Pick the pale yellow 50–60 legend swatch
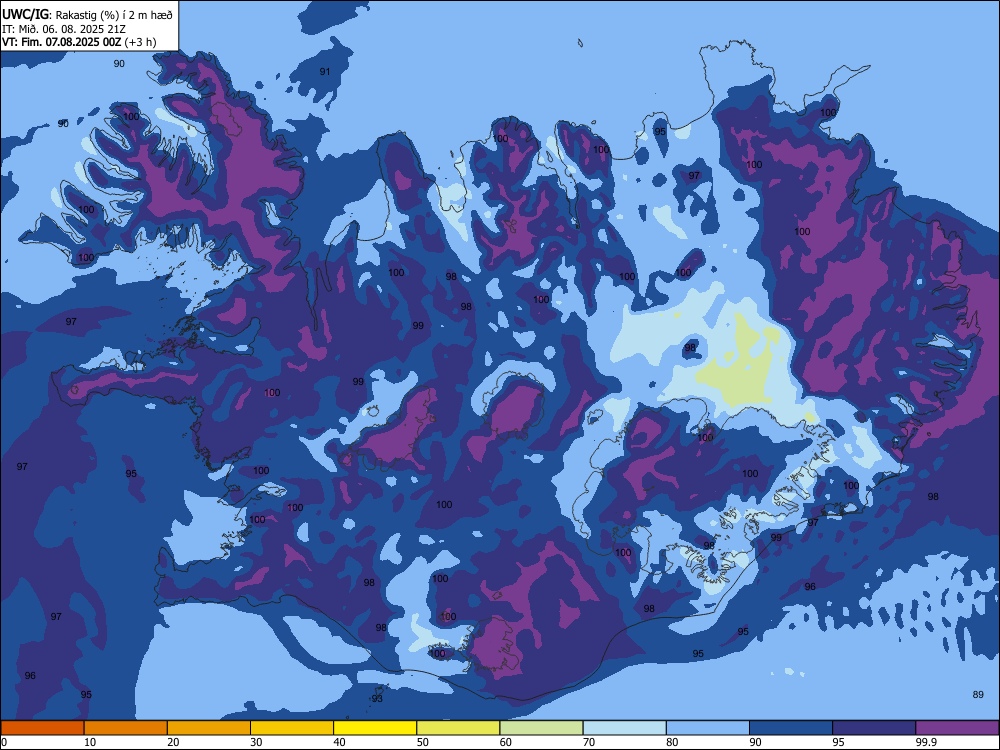The width and height of the screenshot is (1000, 750). tap(458, 728)
